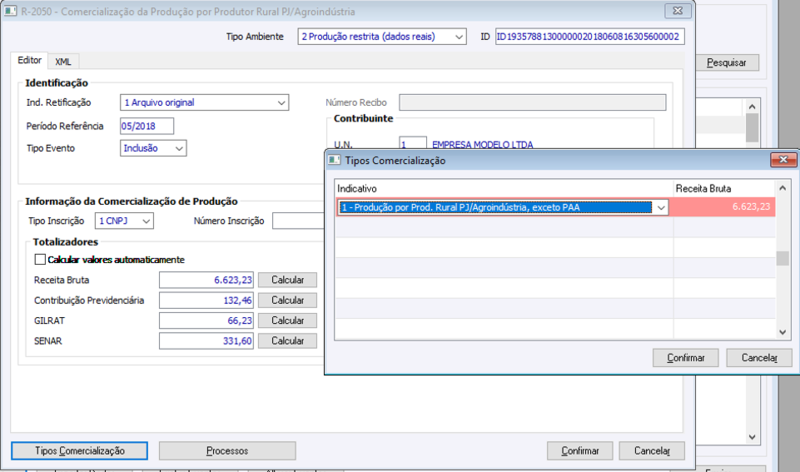
Task: Click the R-2050 window title icon
Action: click(11, 11)
